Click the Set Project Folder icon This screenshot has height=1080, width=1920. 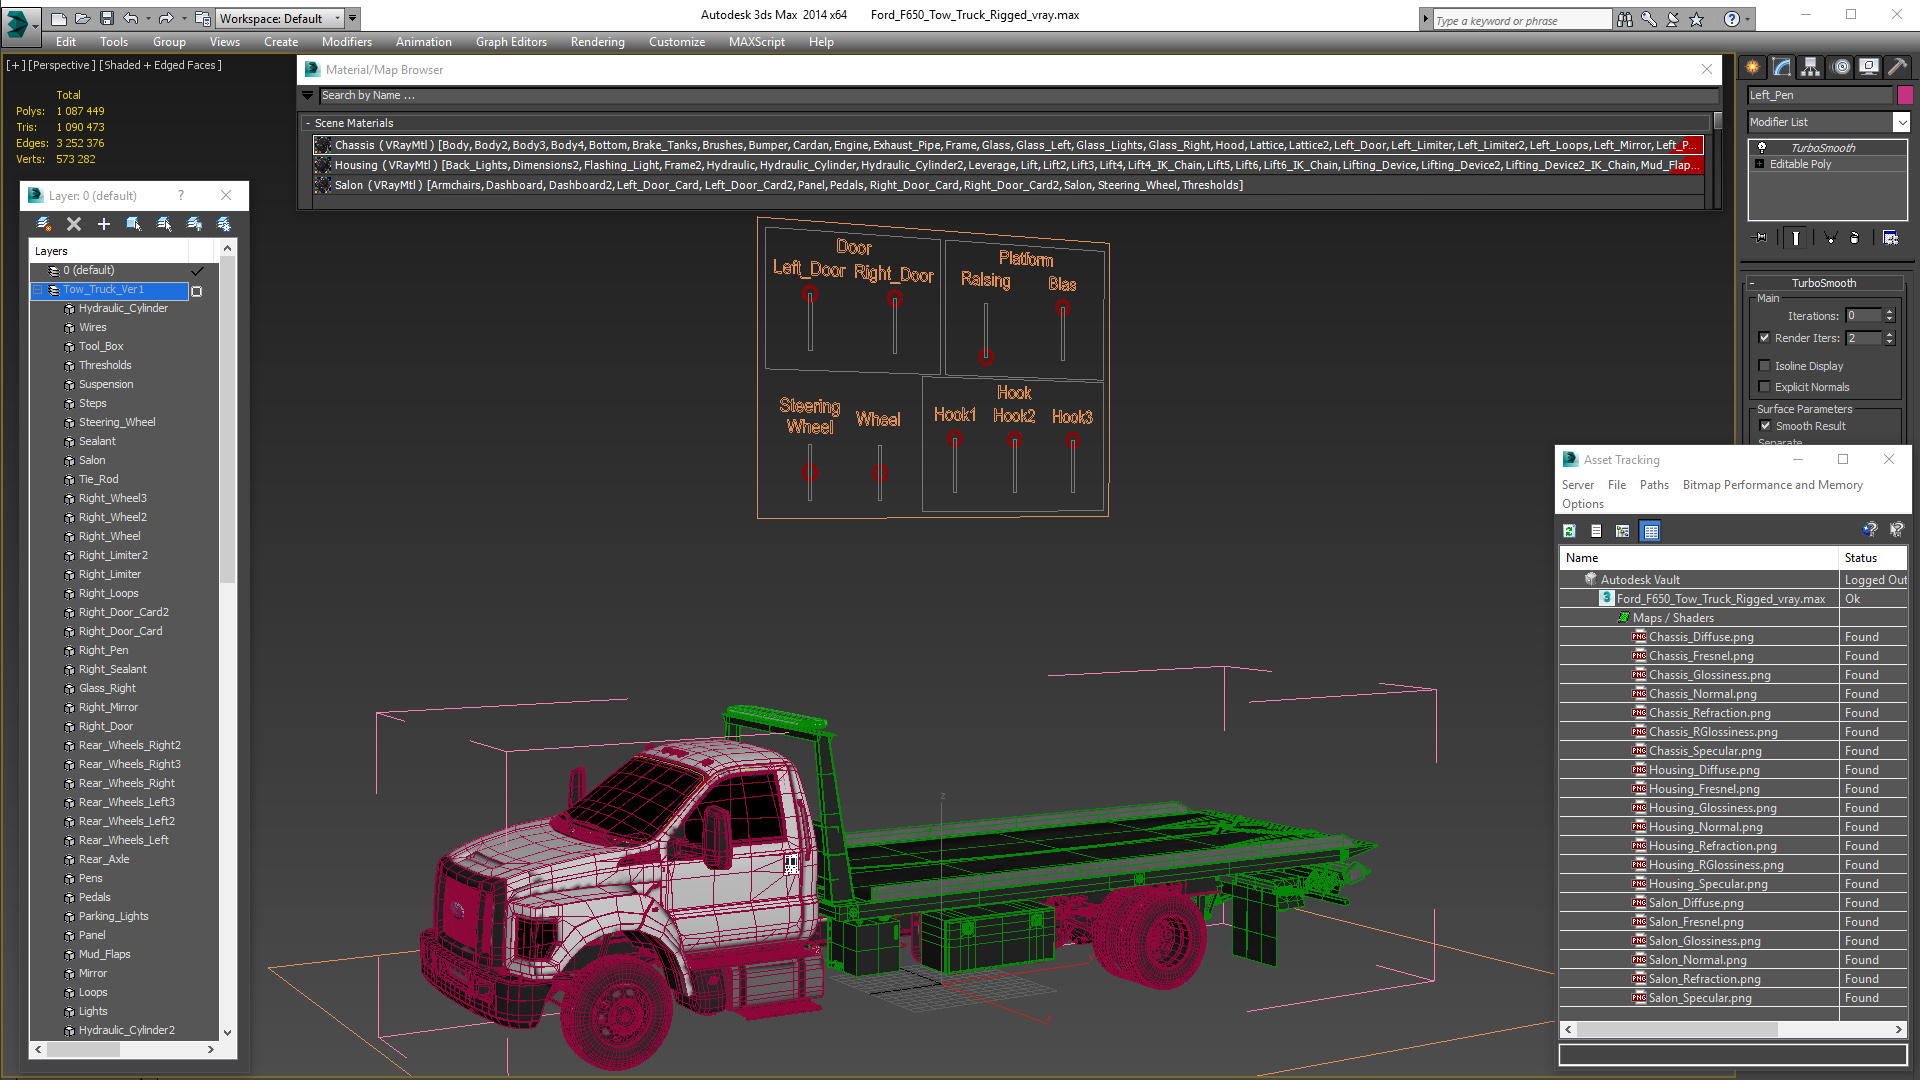(x=202, y=18)
